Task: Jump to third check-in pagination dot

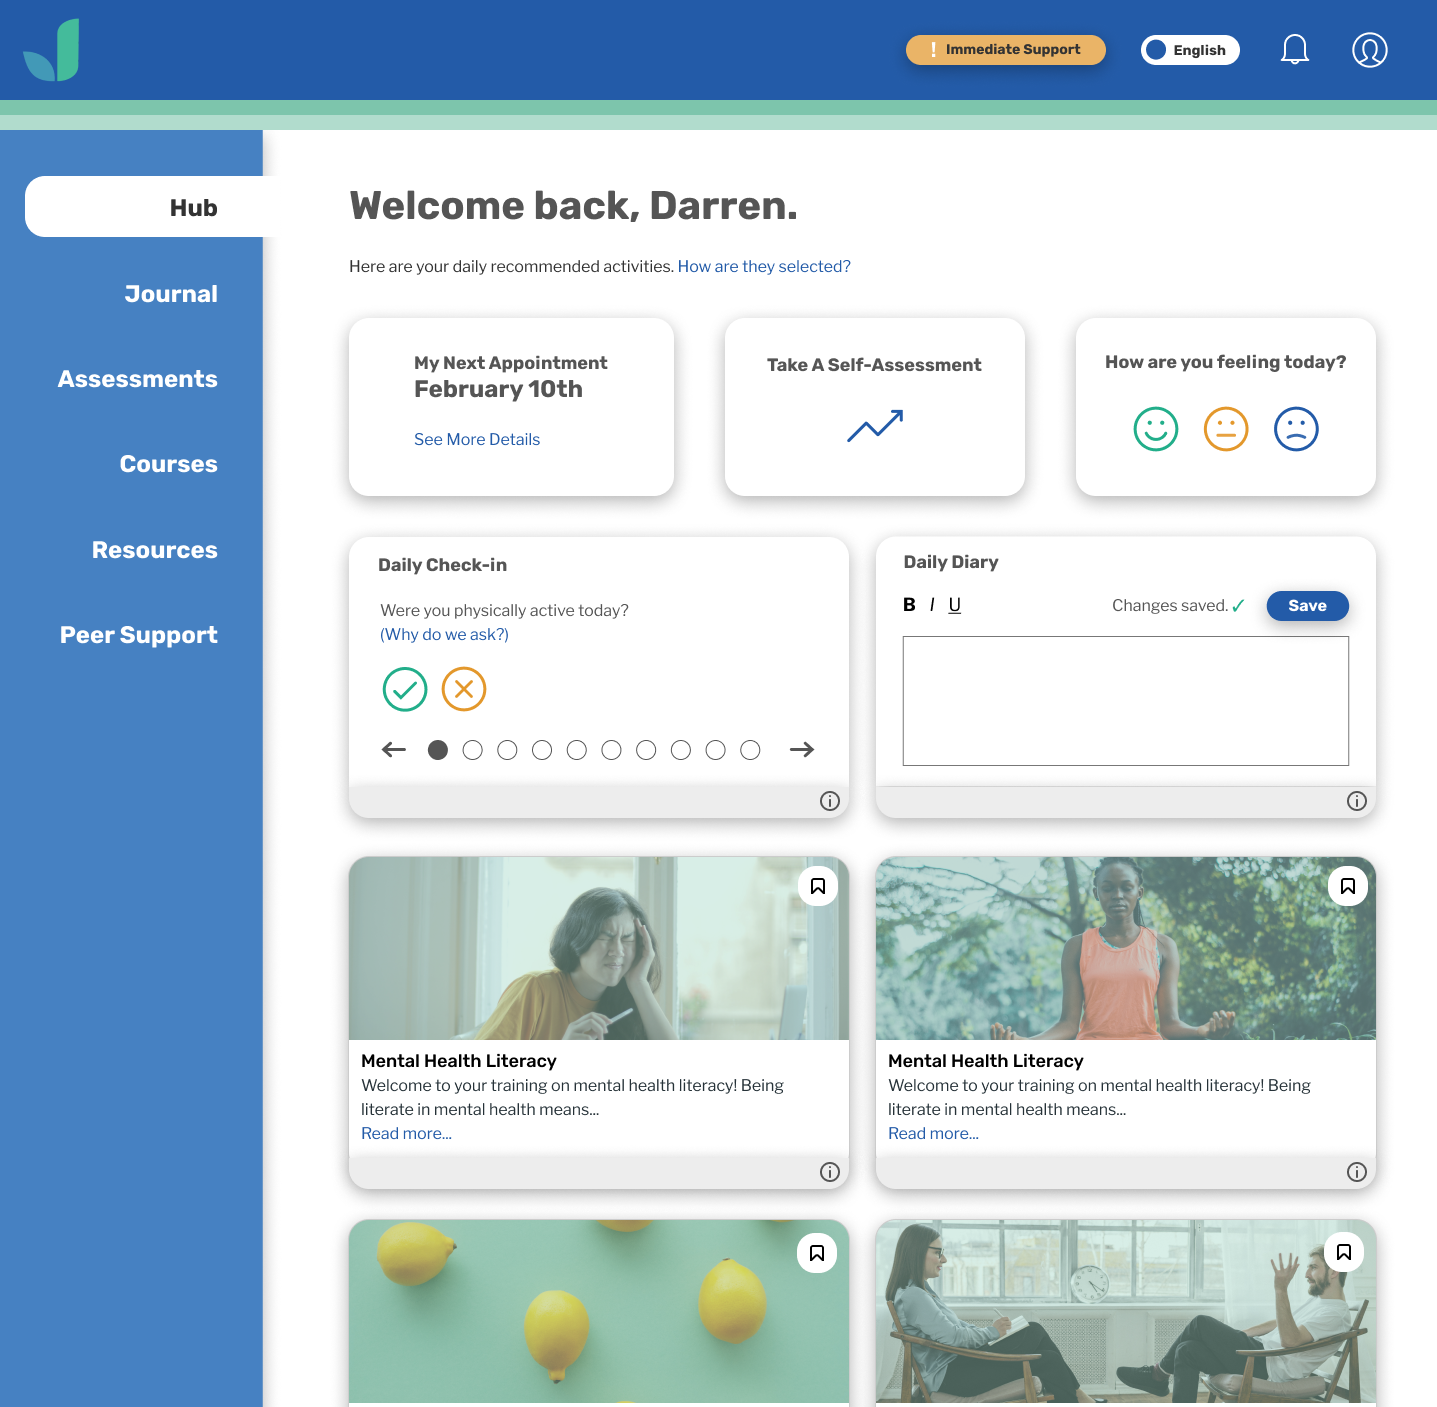Action: 507,750
